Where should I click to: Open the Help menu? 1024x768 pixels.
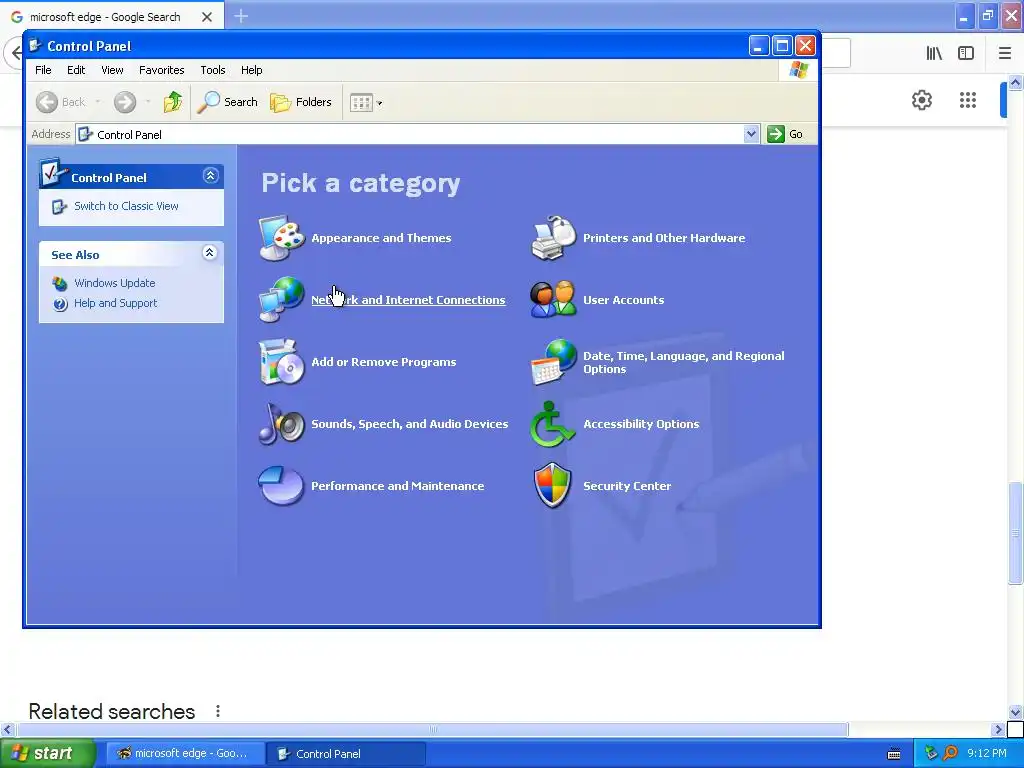pyautogui.click(x=251, y=70)
